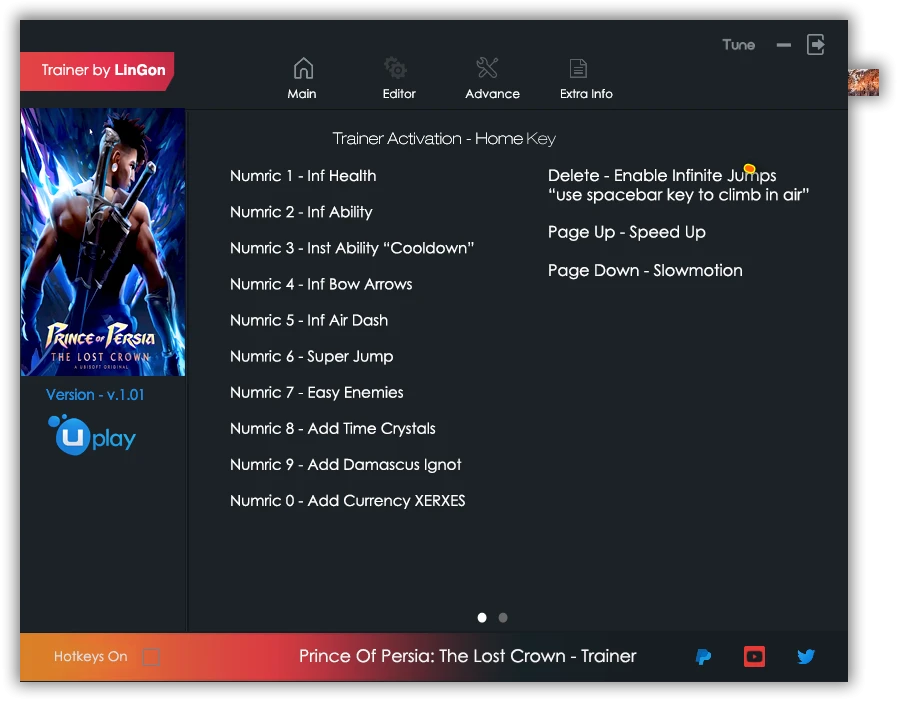Open the Twitter bird icon
The image size is (899, 702).
pyautogui.click(x=806, y=657)
